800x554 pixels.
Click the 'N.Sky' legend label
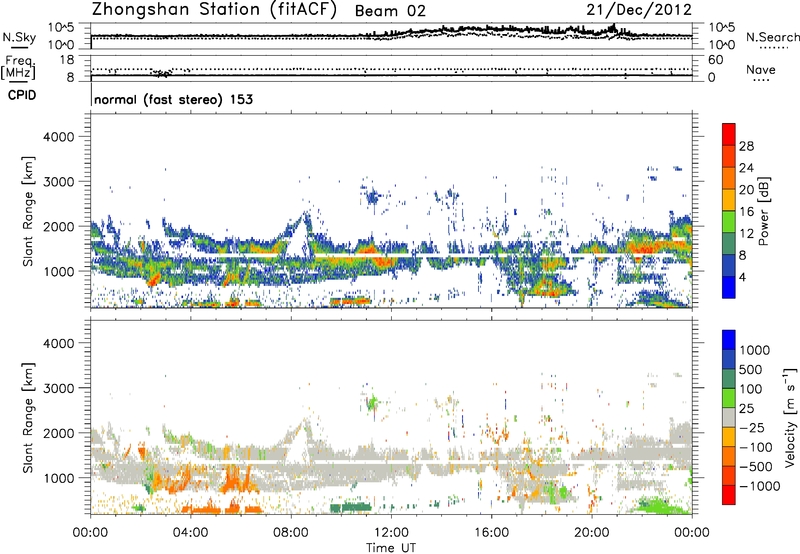click(x=19, y=37)
